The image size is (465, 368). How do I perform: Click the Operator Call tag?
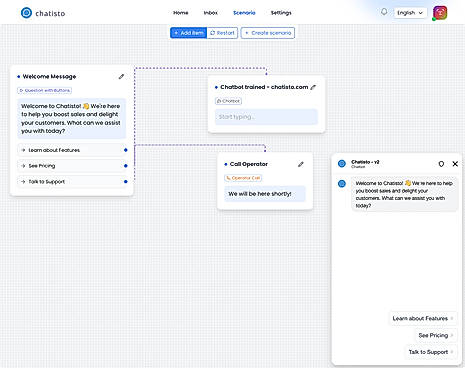pos(243,178)
